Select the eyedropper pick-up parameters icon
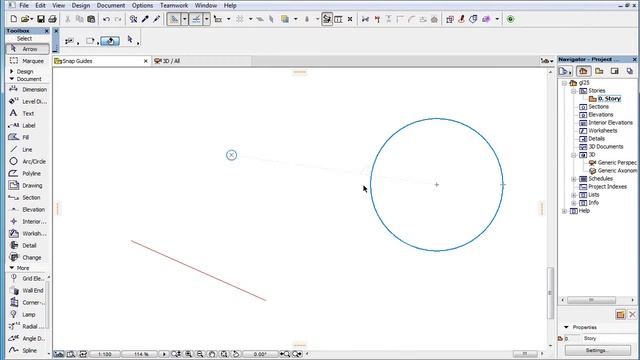This screenshot has width=640, height=360. 145,19
